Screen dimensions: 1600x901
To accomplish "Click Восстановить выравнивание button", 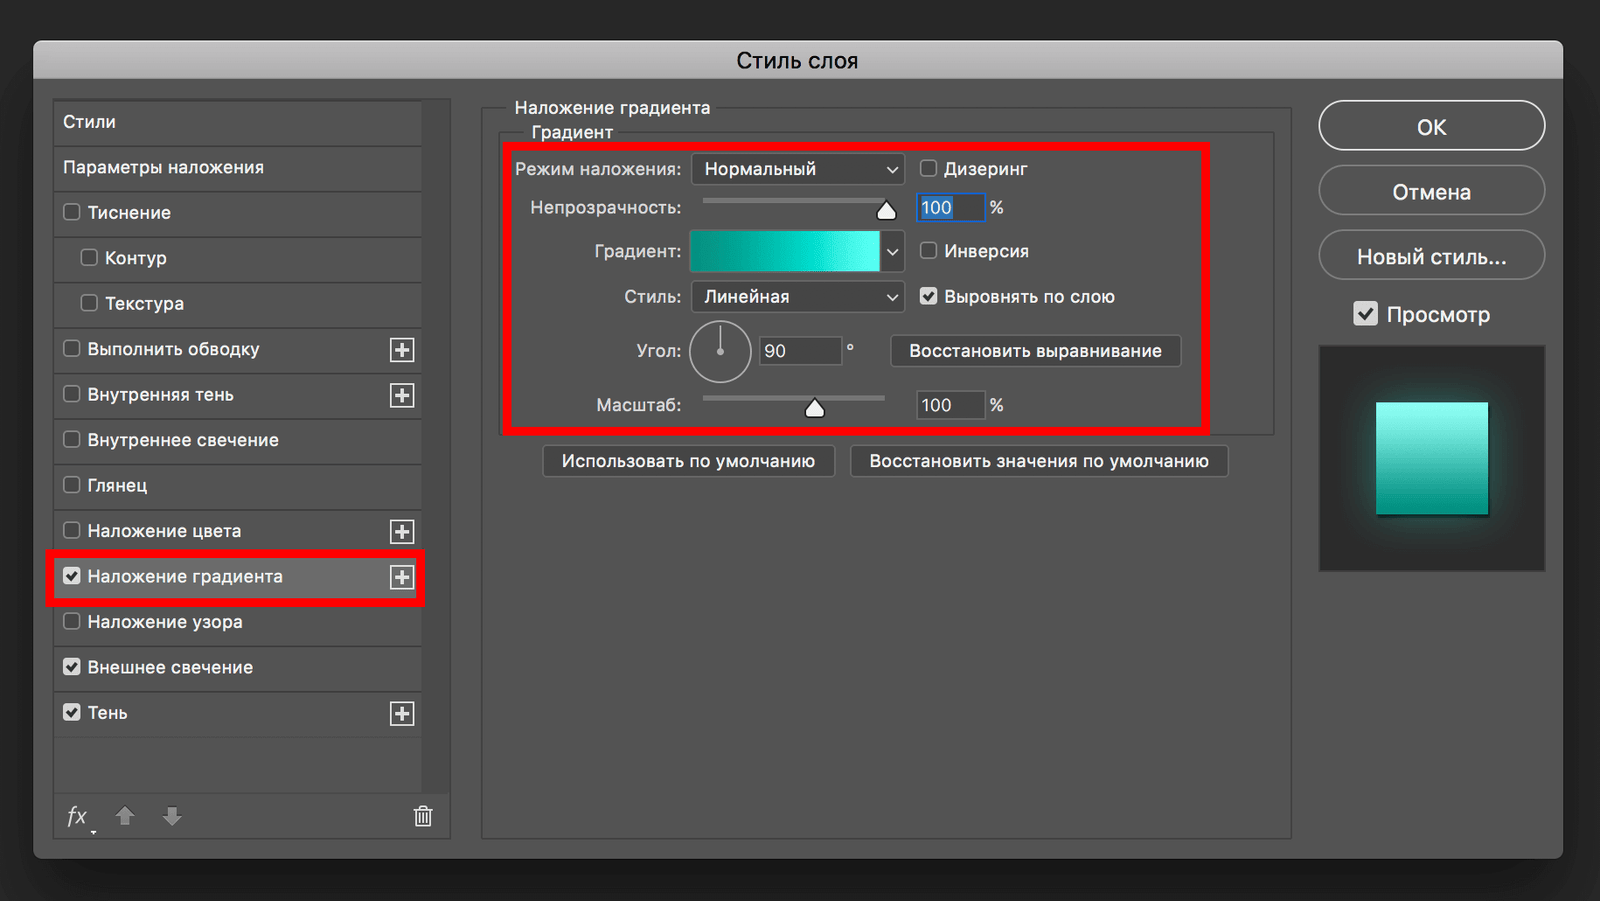I will [1035, 351].
